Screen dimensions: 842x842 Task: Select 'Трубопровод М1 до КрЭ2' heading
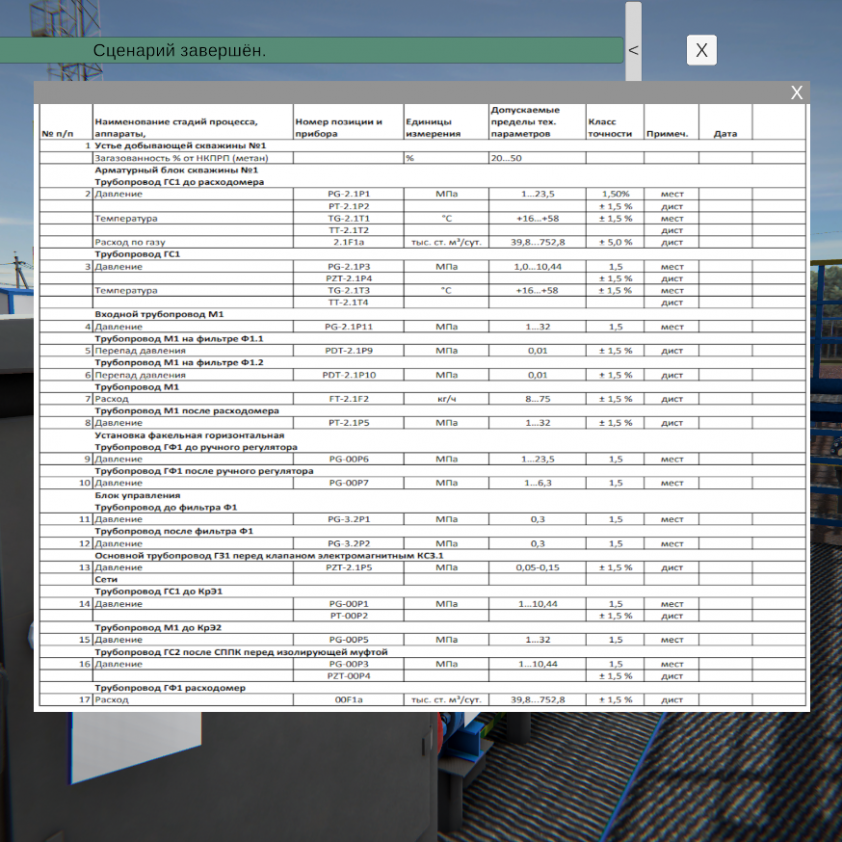pyautogui.click(x=158, y=627)
